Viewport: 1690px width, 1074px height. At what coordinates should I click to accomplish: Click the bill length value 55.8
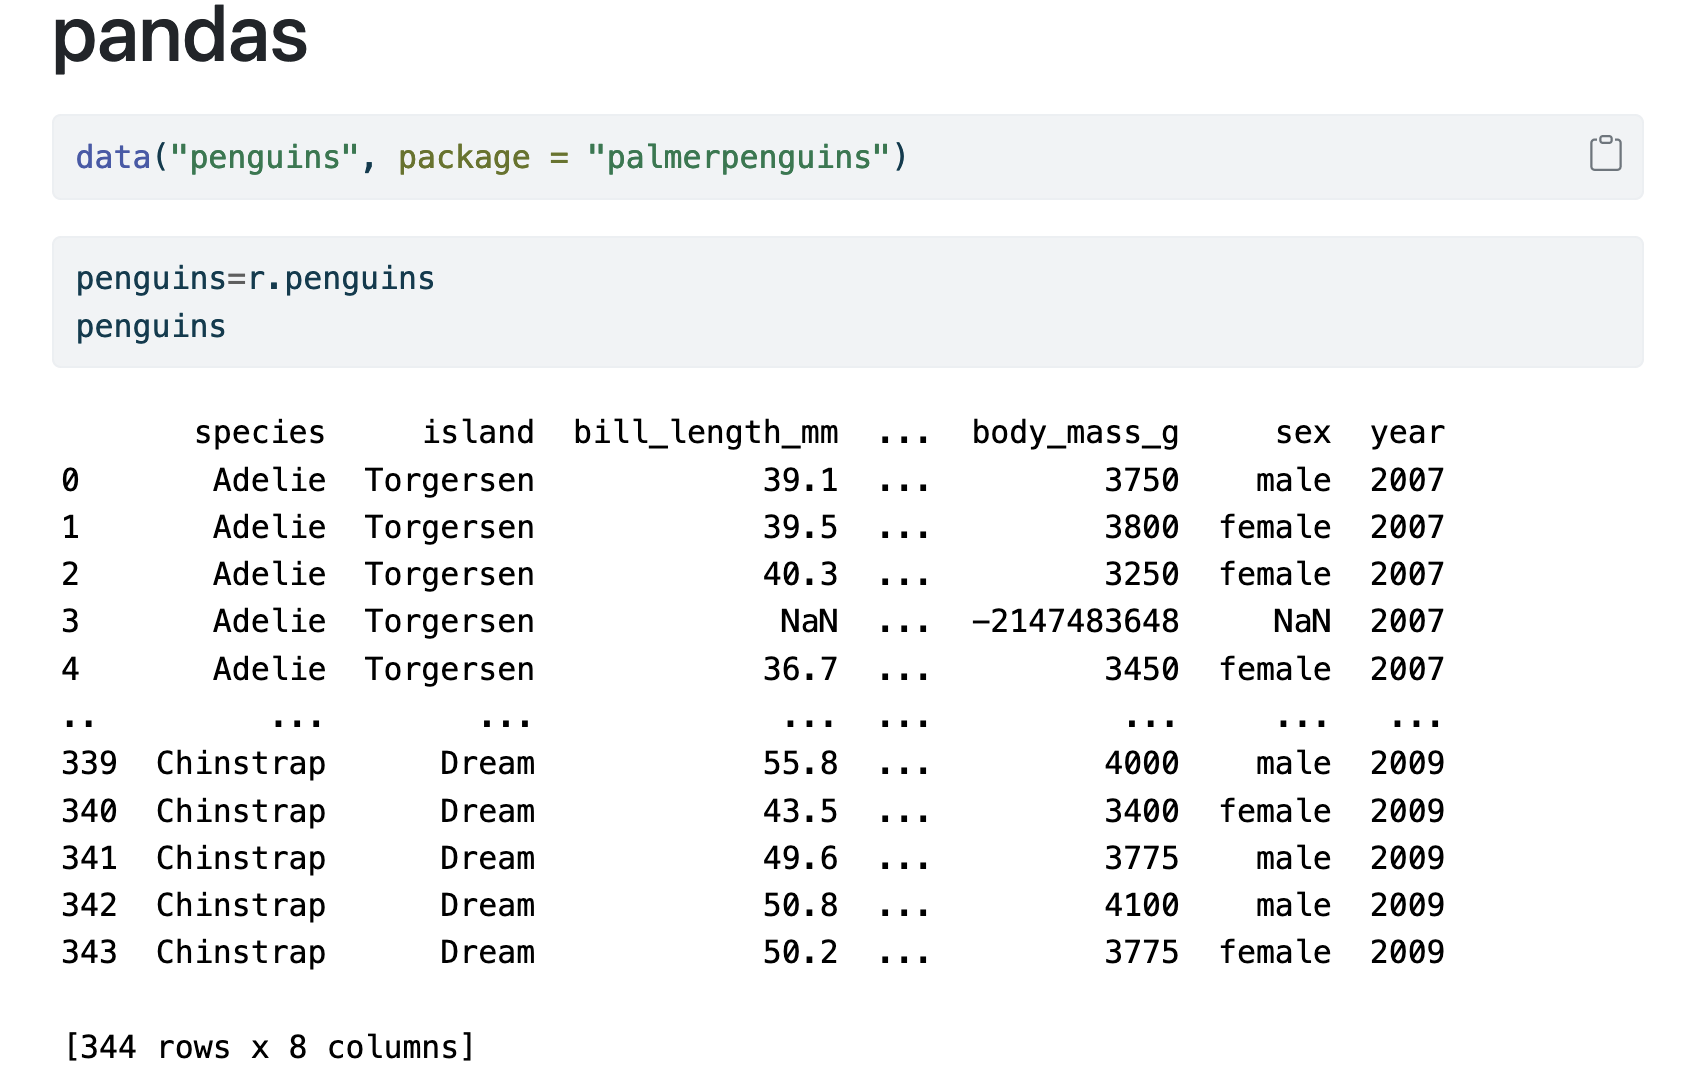click(800, 763)
